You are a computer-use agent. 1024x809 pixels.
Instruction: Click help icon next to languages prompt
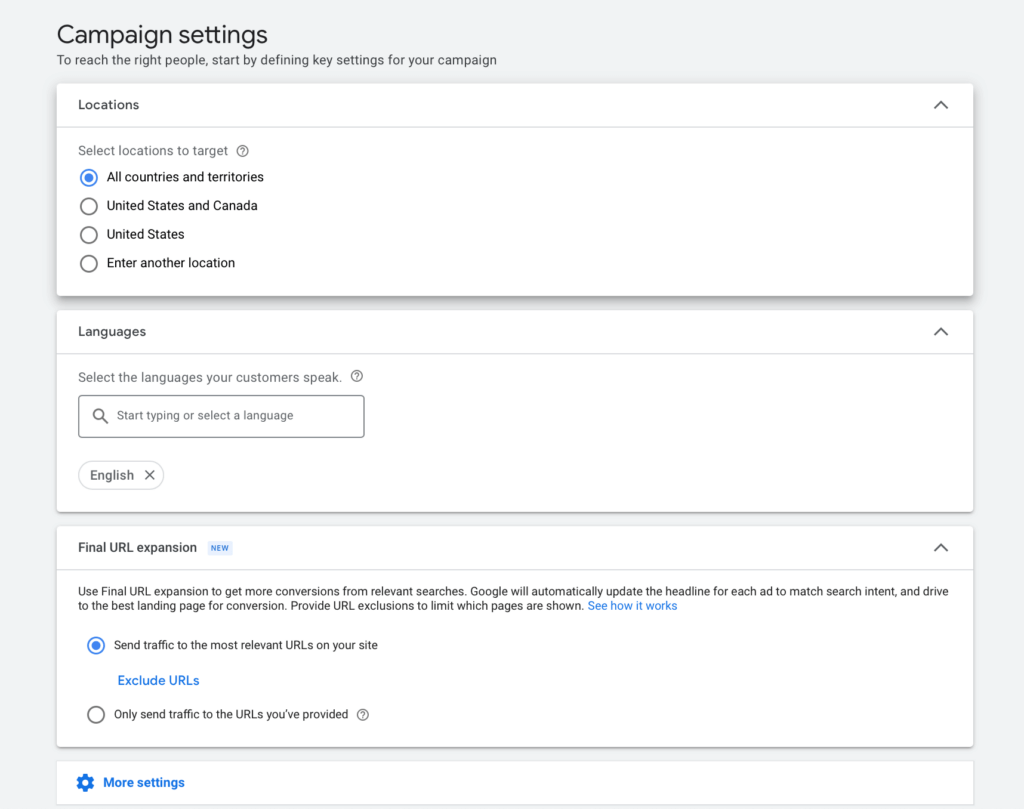click(357, 377)
